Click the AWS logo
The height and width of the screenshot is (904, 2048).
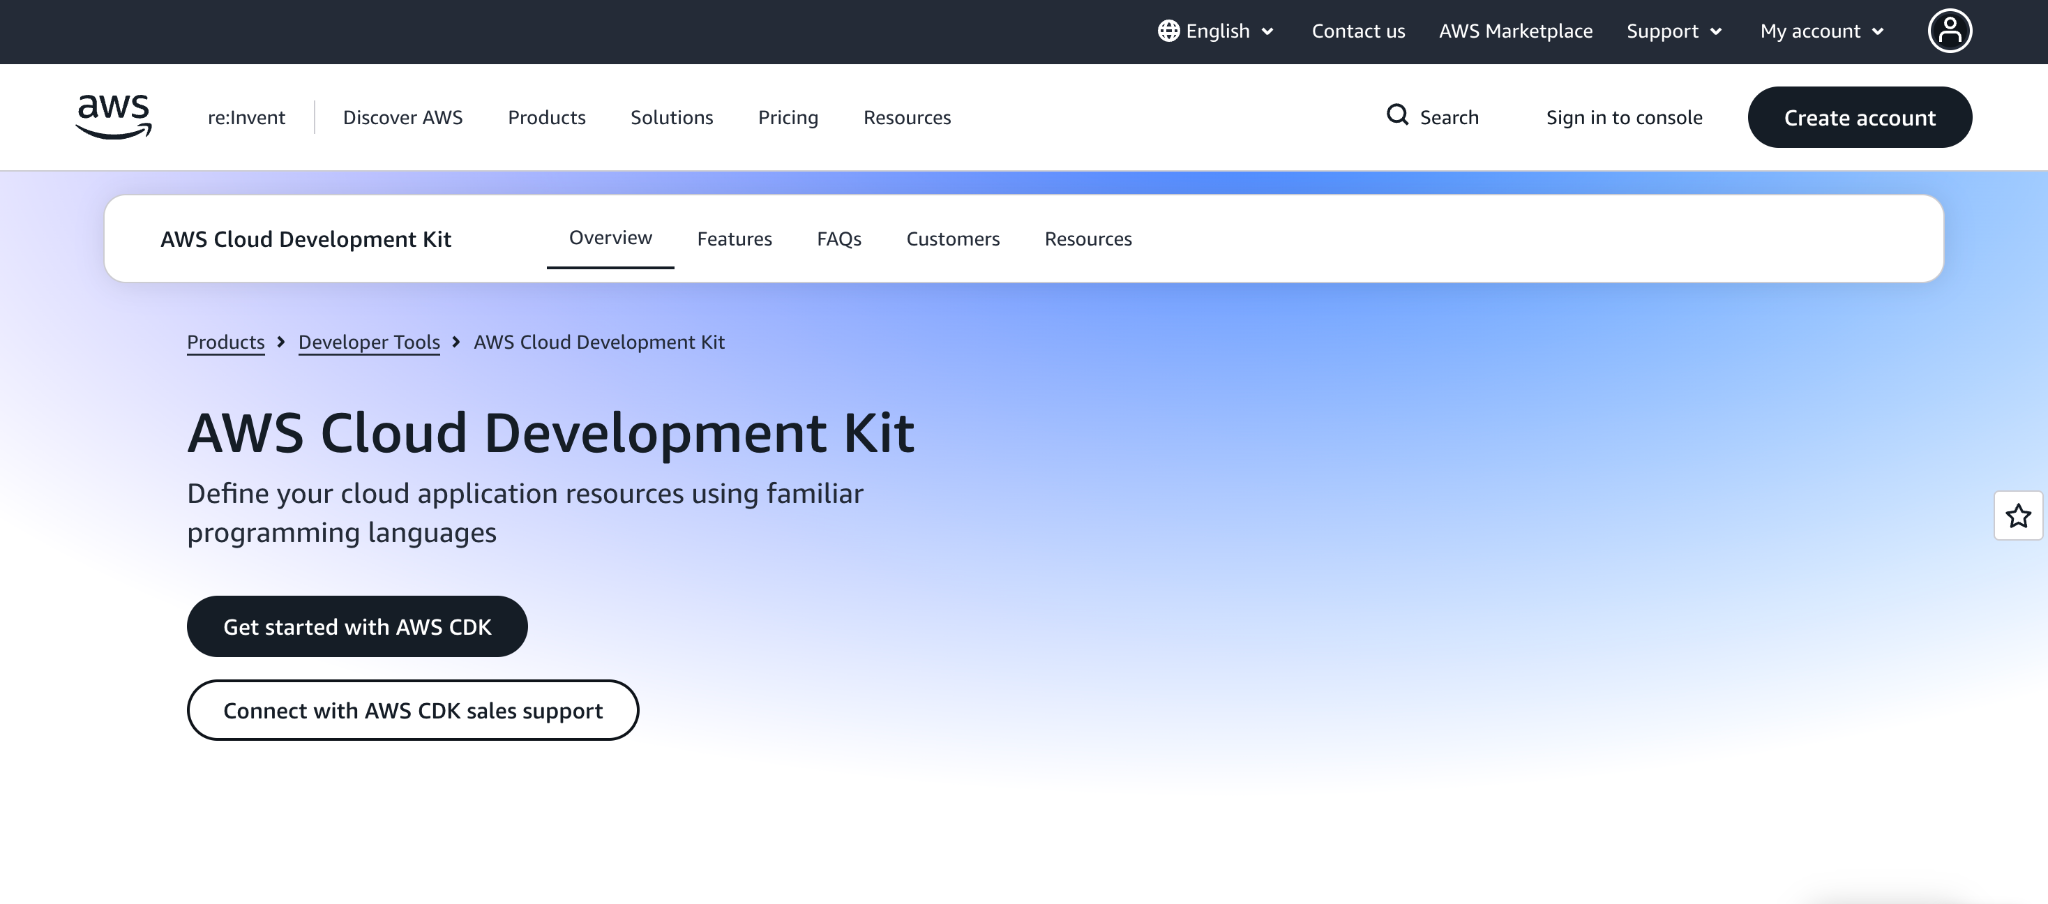tap(114, 116)
